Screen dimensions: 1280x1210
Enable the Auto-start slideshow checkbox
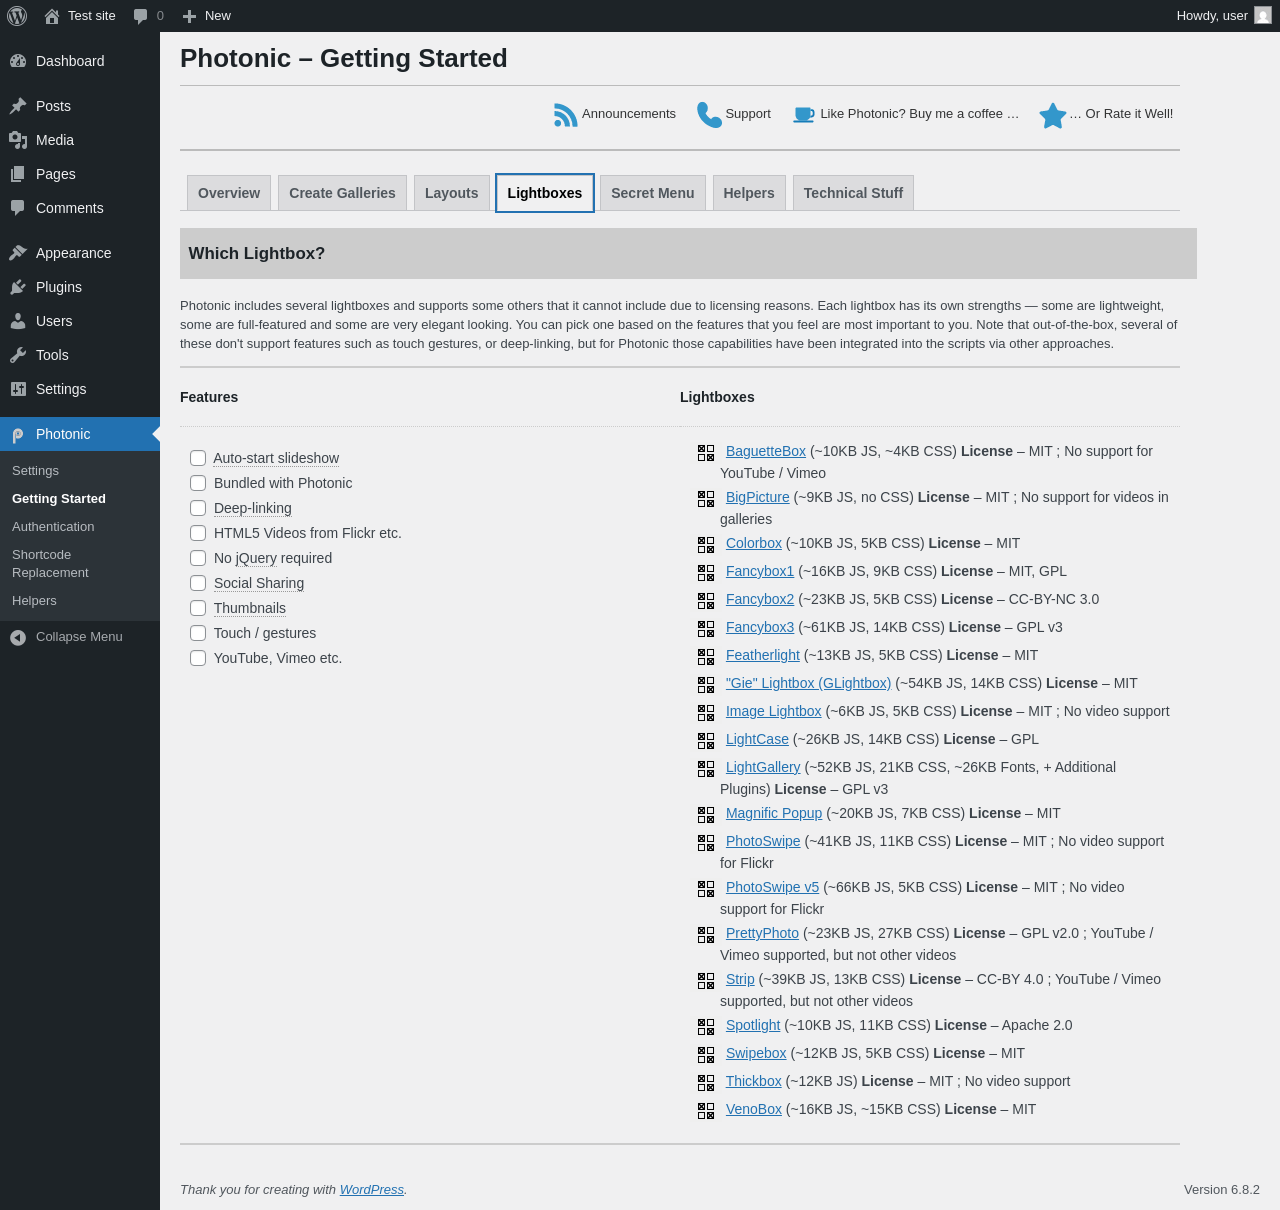(x=198, y=458)
